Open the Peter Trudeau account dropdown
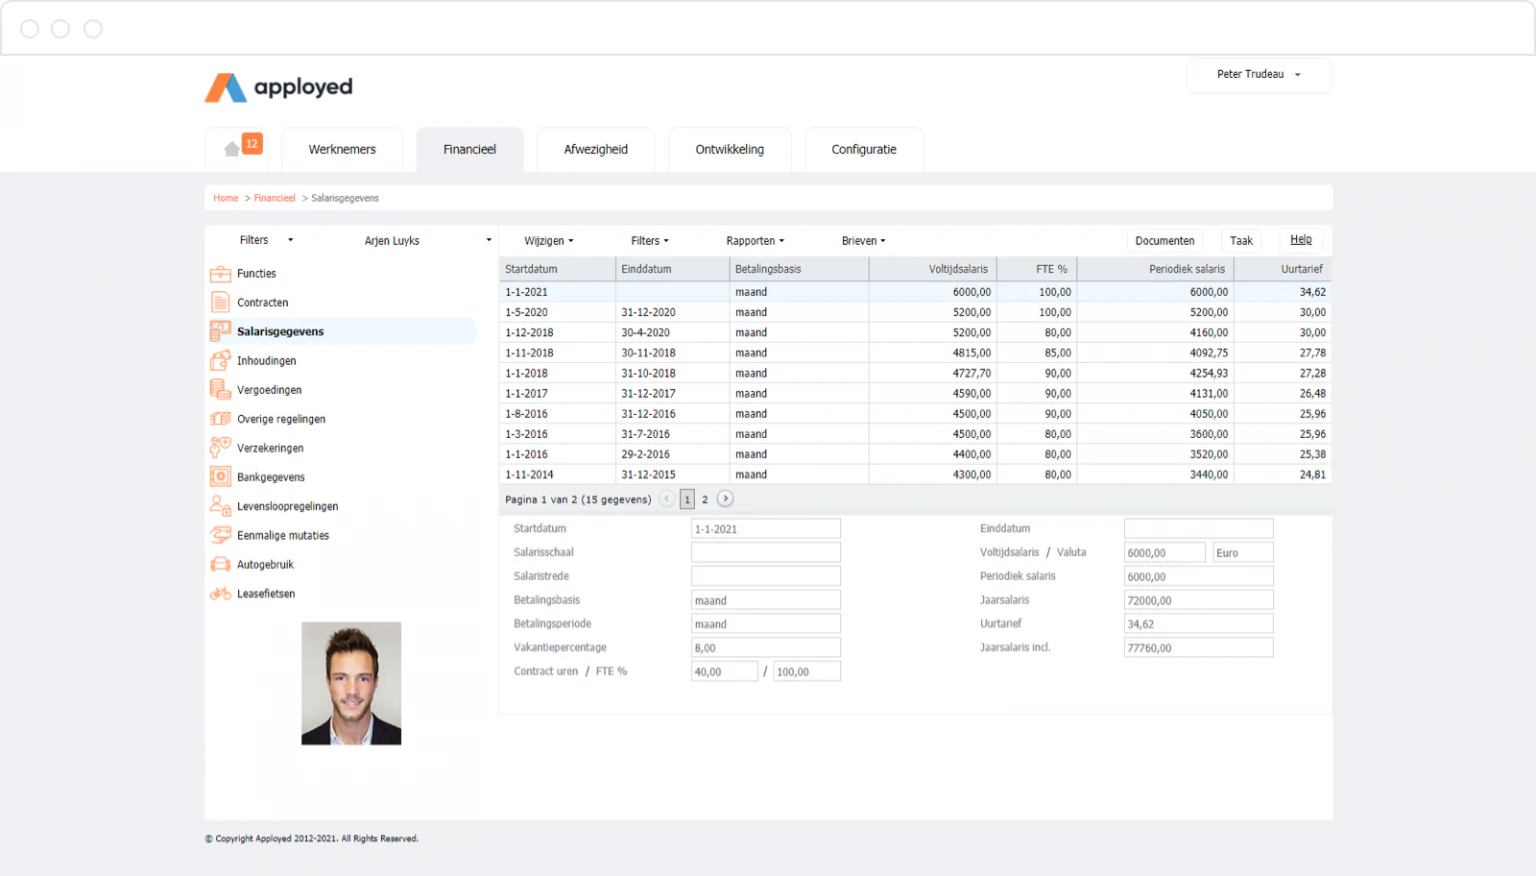 click(1257, 74)
